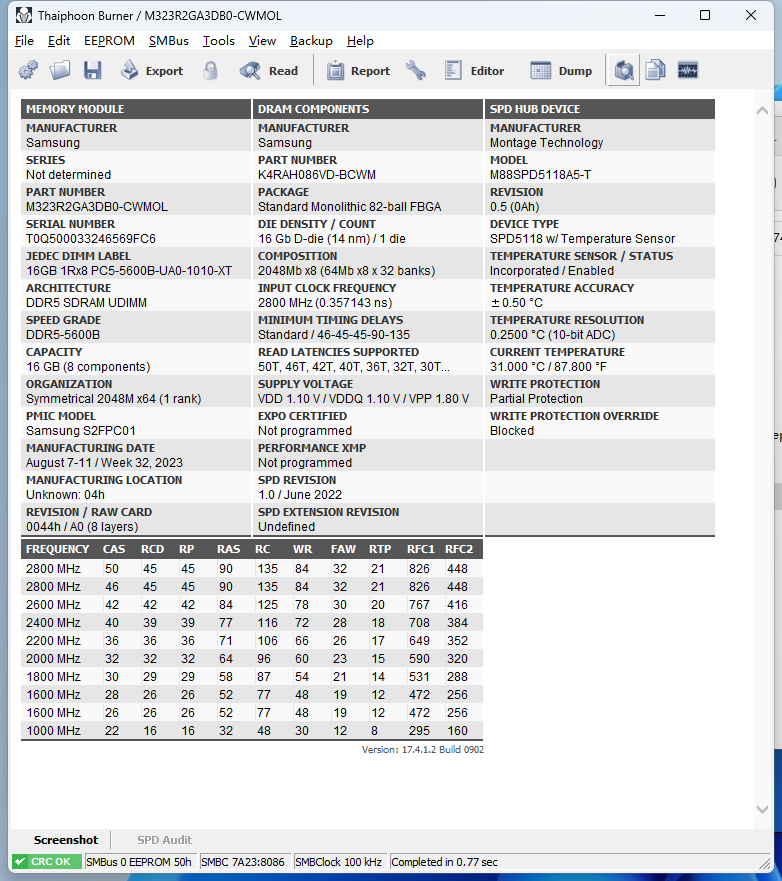Click the SMBus 0 EEPROM 50h status entry
Image resolution: width=782 pixels, height=881 pixels.
[x=139, y=862]
